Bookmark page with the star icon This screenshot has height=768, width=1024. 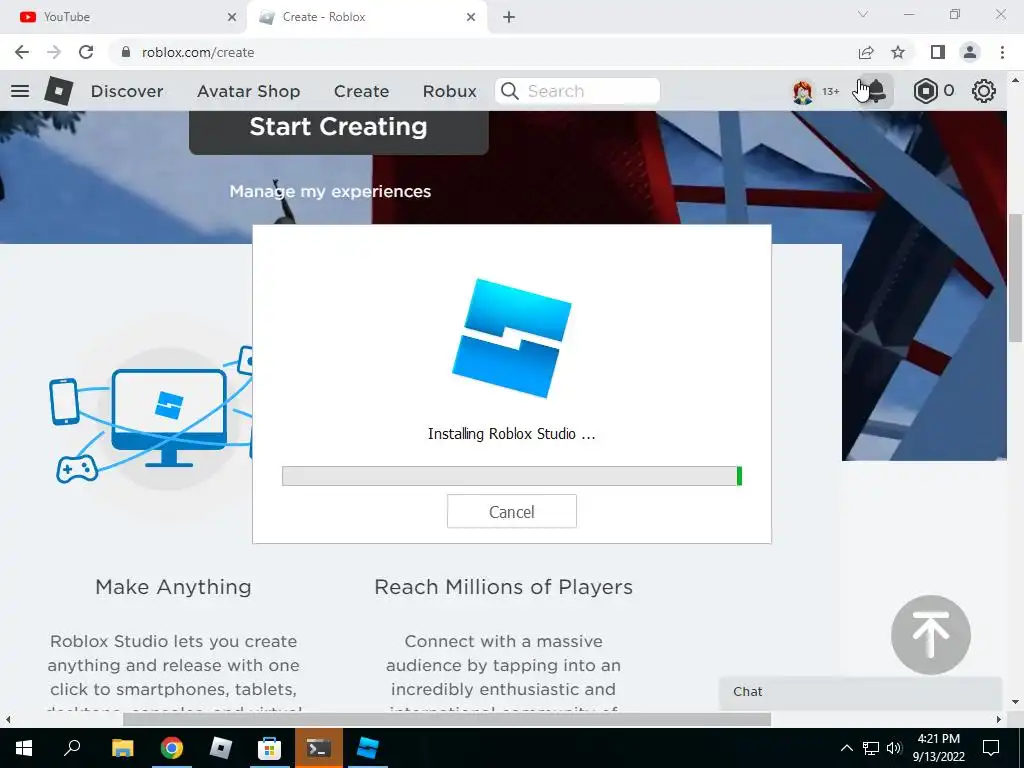899,52
